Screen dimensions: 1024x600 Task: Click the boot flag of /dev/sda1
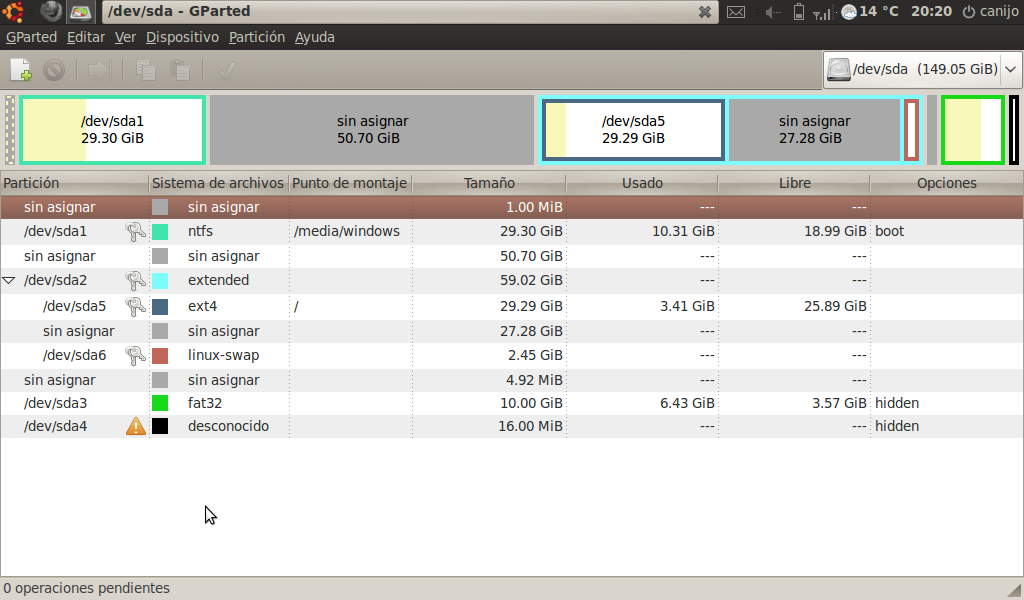coord(889,231)
